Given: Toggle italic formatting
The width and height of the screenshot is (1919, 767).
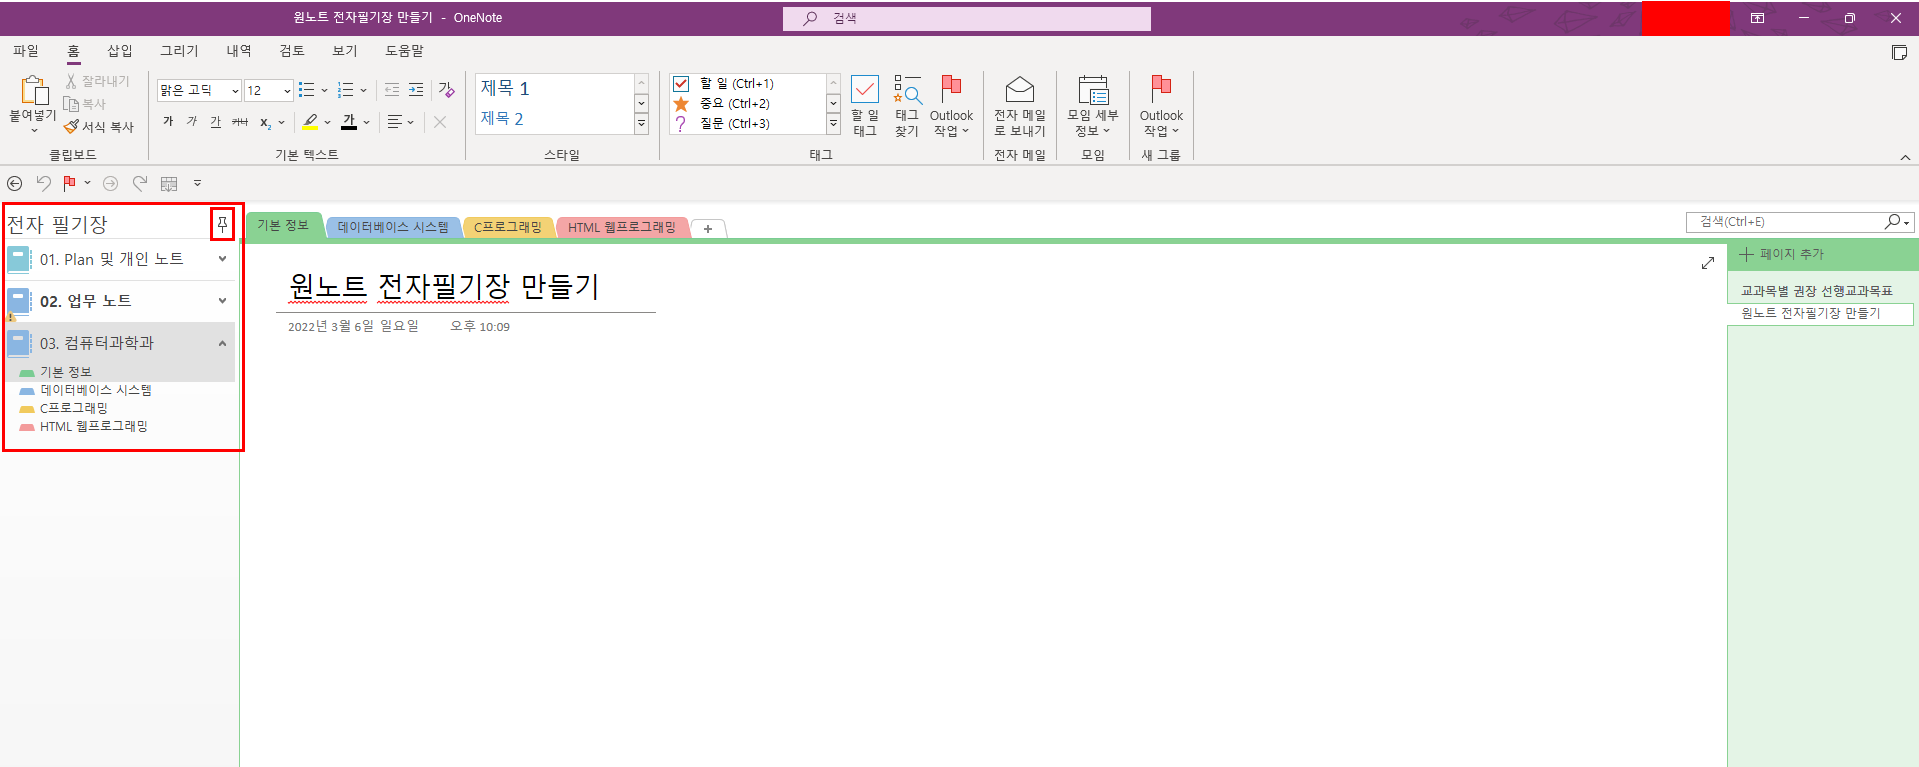Looking at the screenshot, I should (x=192, y=122).
